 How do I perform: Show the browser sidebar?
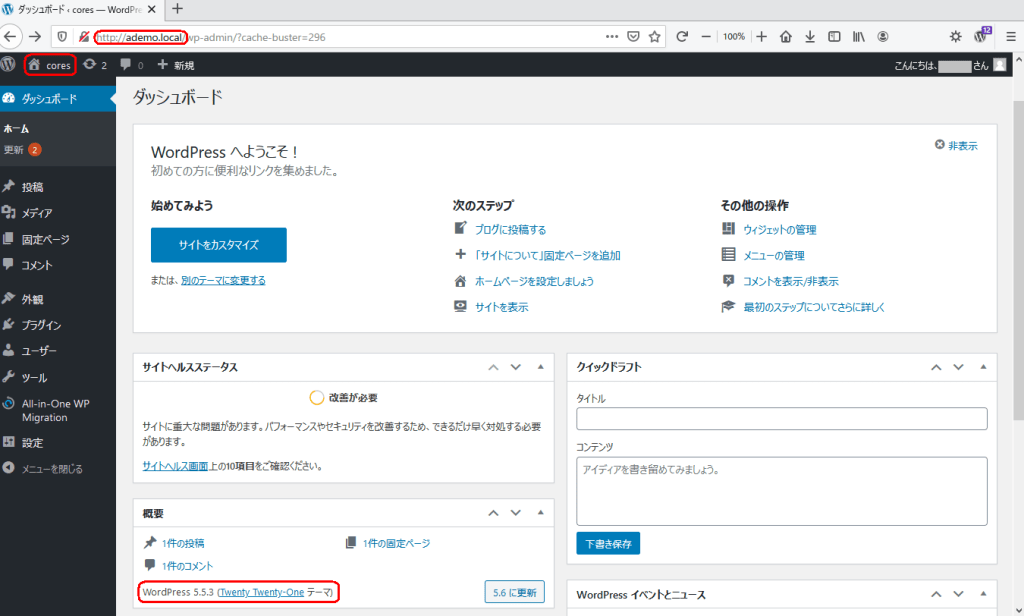[834, 37]
